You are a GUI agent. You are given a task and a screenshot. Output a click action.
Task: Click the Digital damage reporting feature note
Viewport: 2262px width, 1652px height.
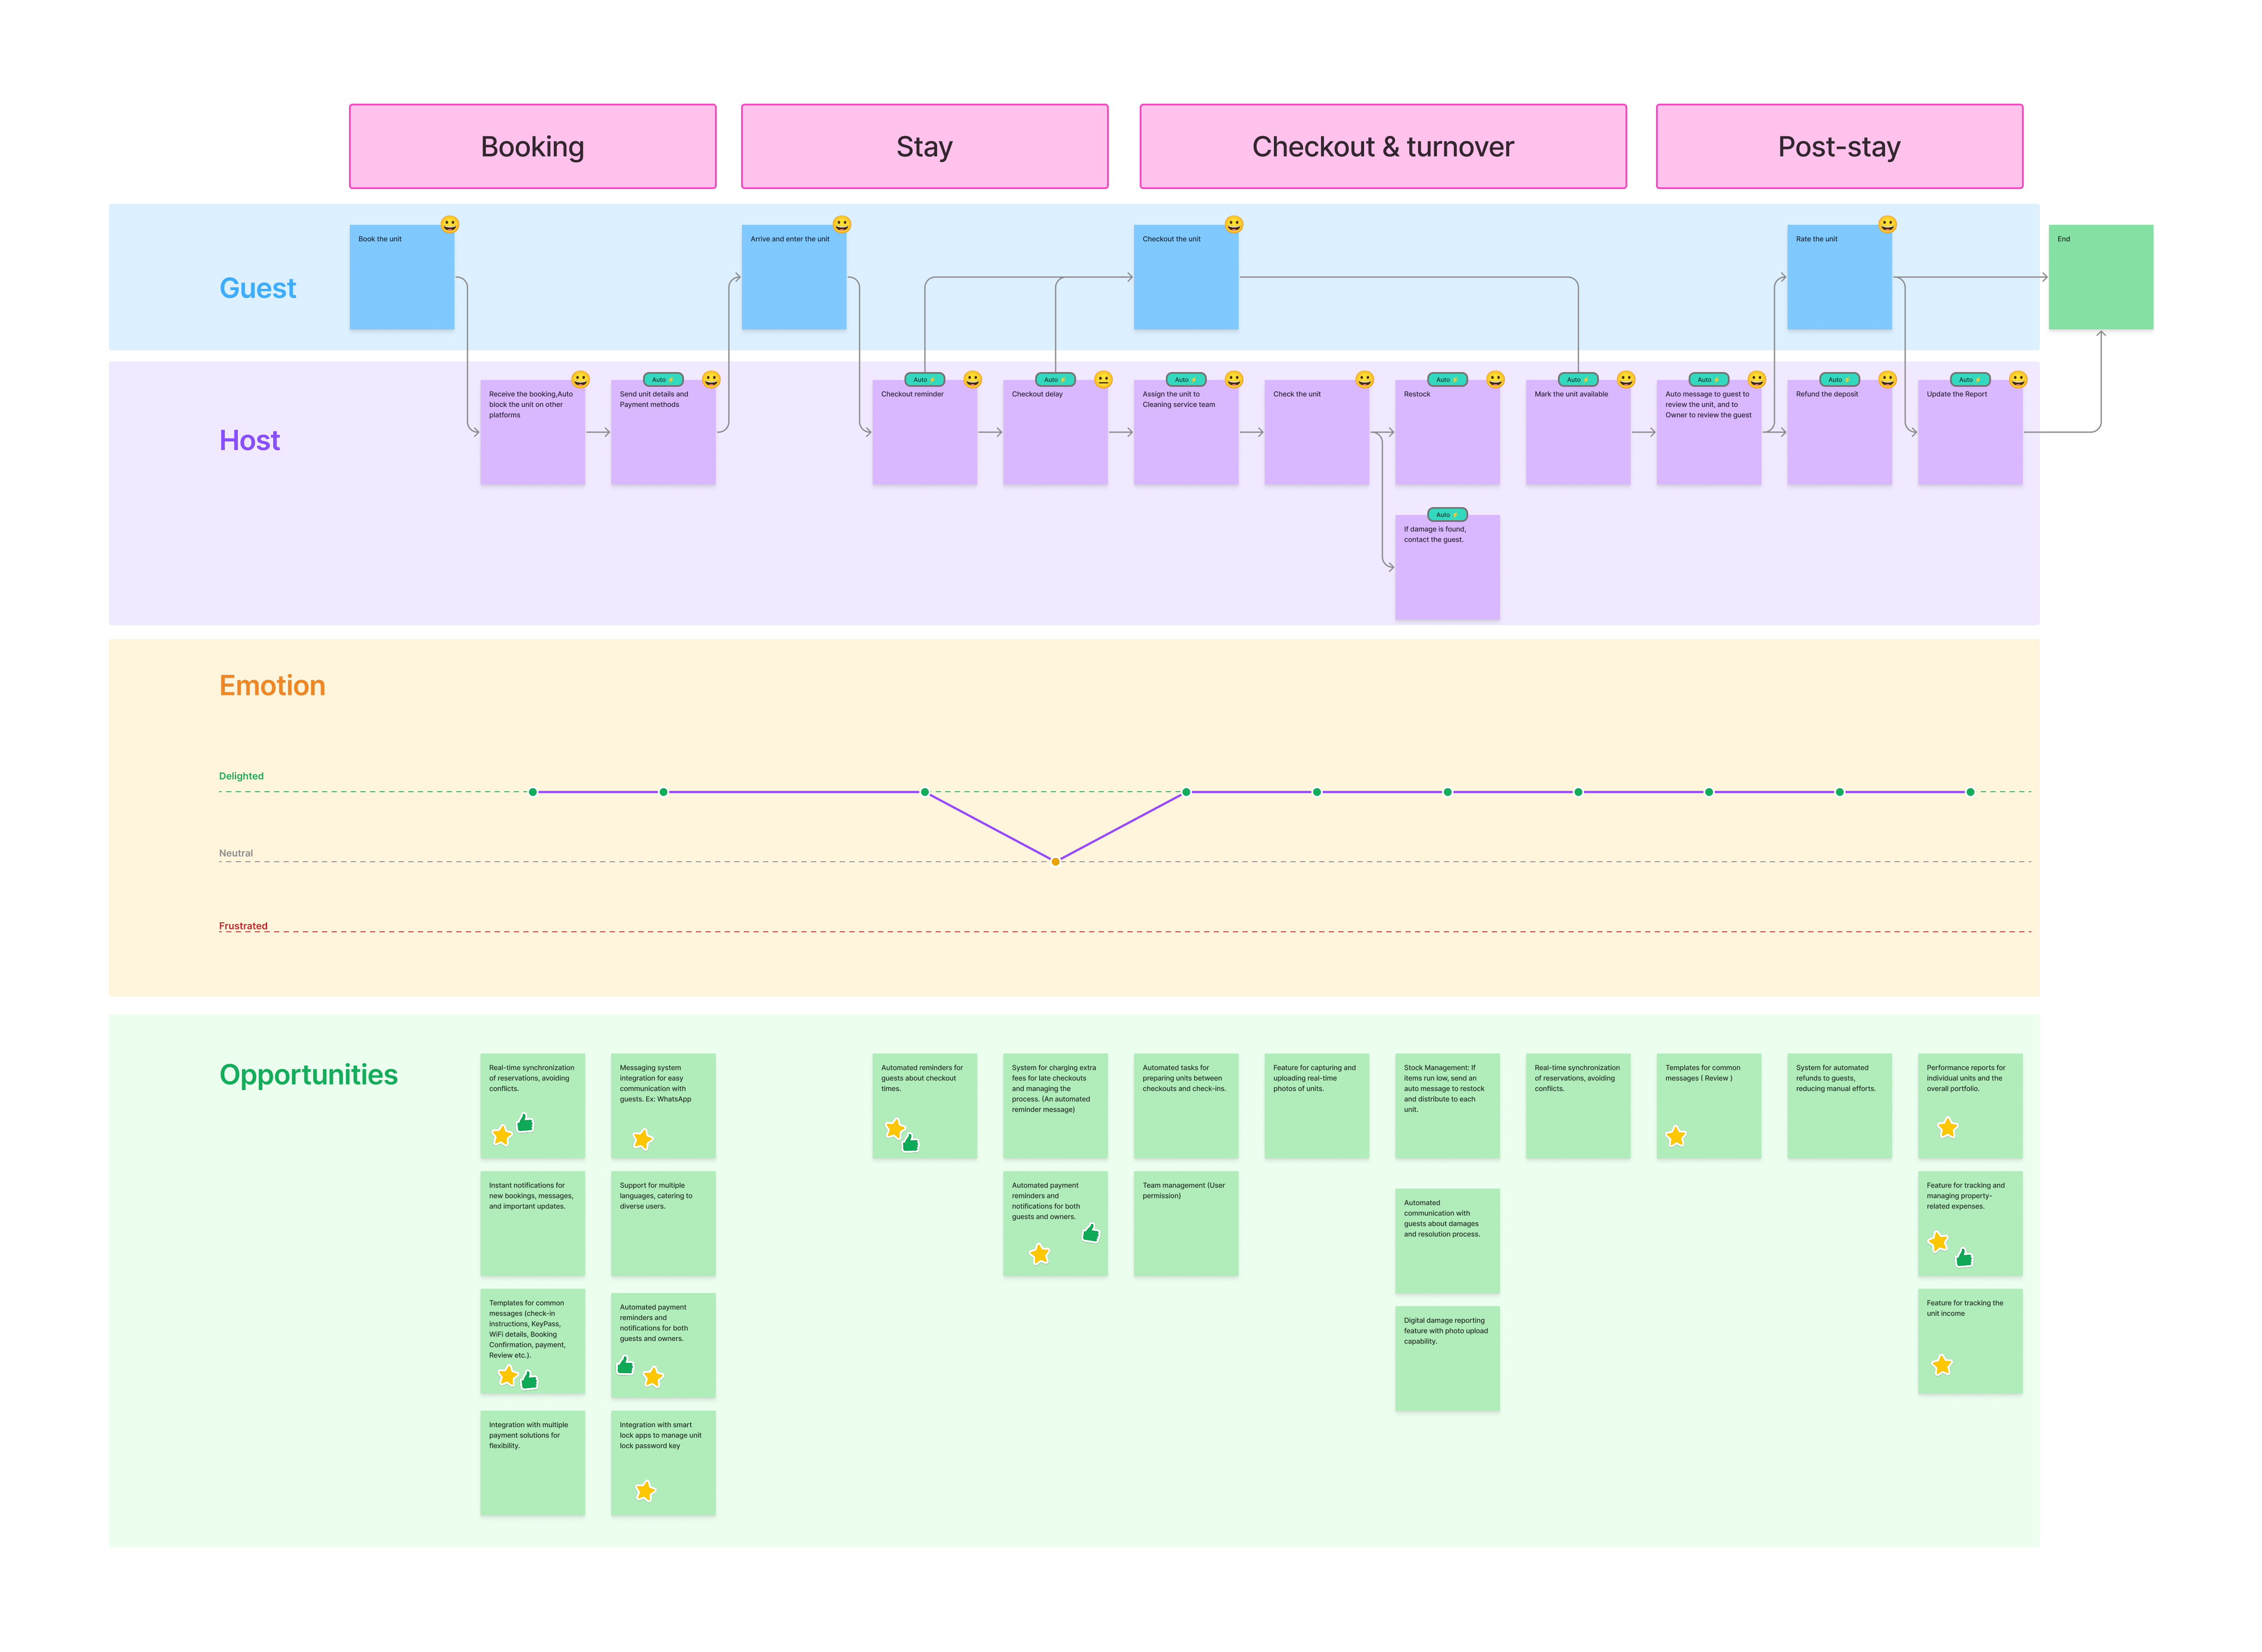(x=1447, y=1358)
